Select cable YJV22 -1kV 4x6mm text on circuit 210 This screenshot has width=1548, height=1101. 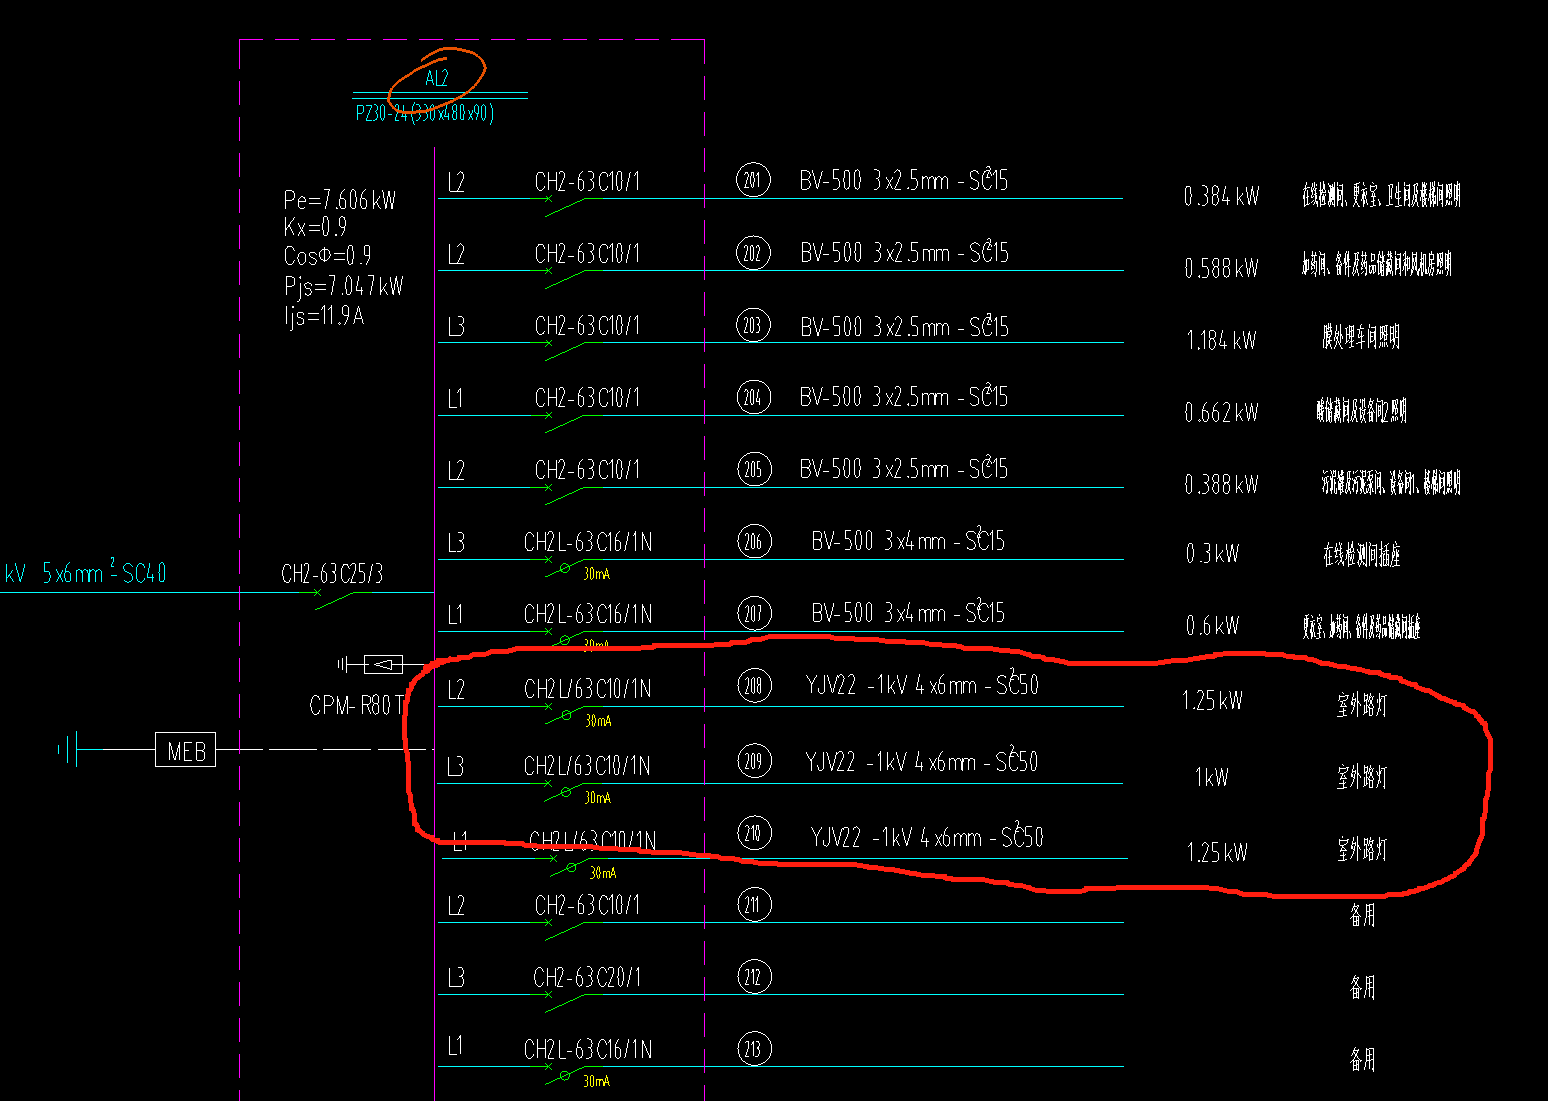927,837
